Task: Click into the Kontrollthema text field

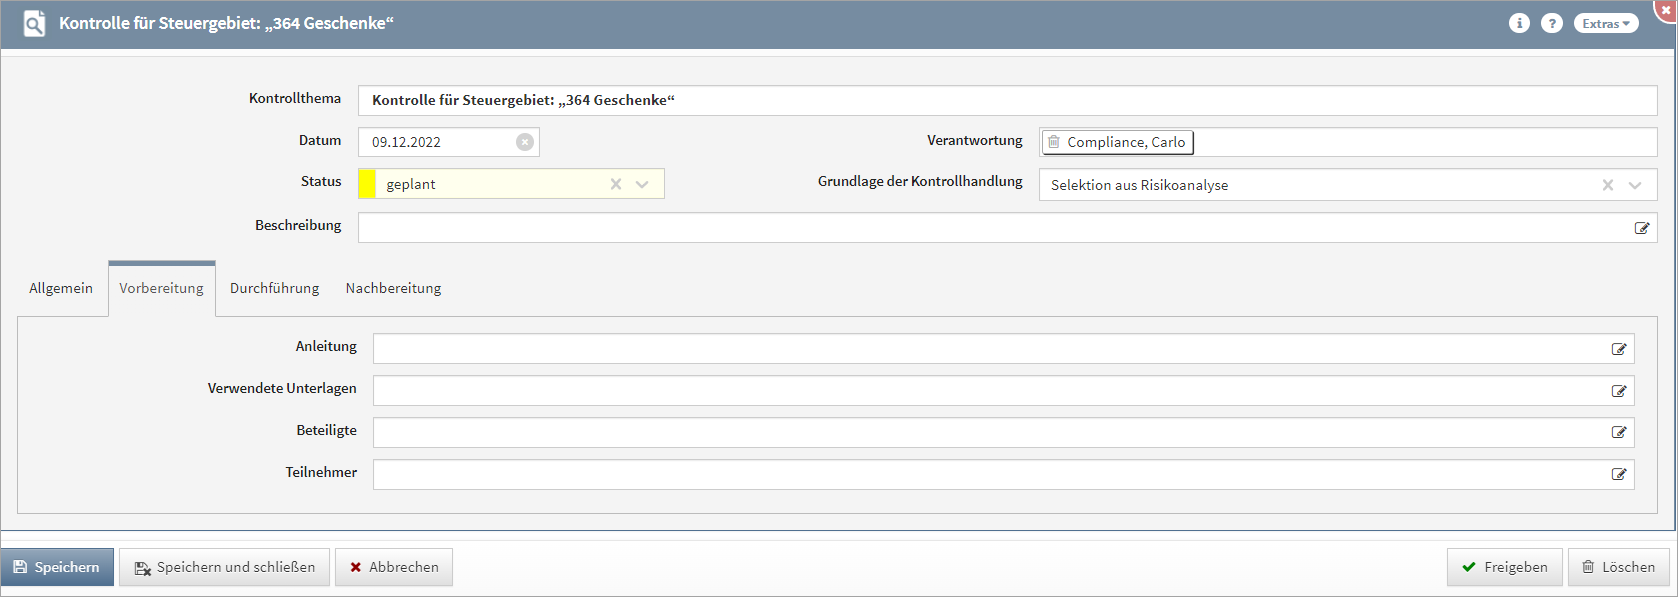Action: 1000,100
